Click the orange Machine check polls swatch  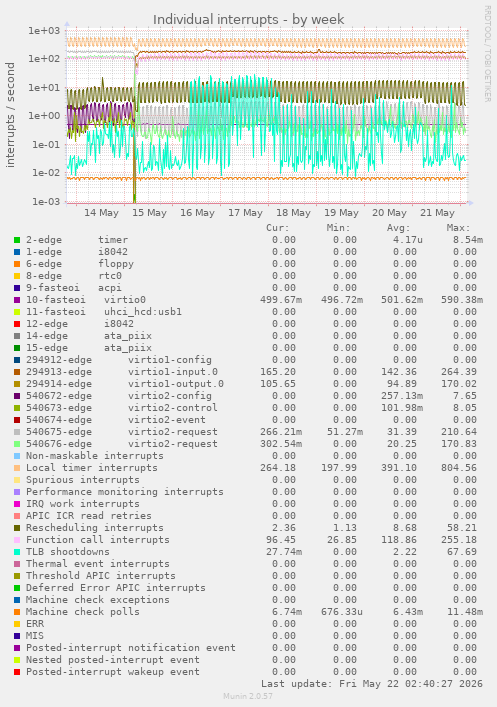pyautogui.click(x=17, y=612)
